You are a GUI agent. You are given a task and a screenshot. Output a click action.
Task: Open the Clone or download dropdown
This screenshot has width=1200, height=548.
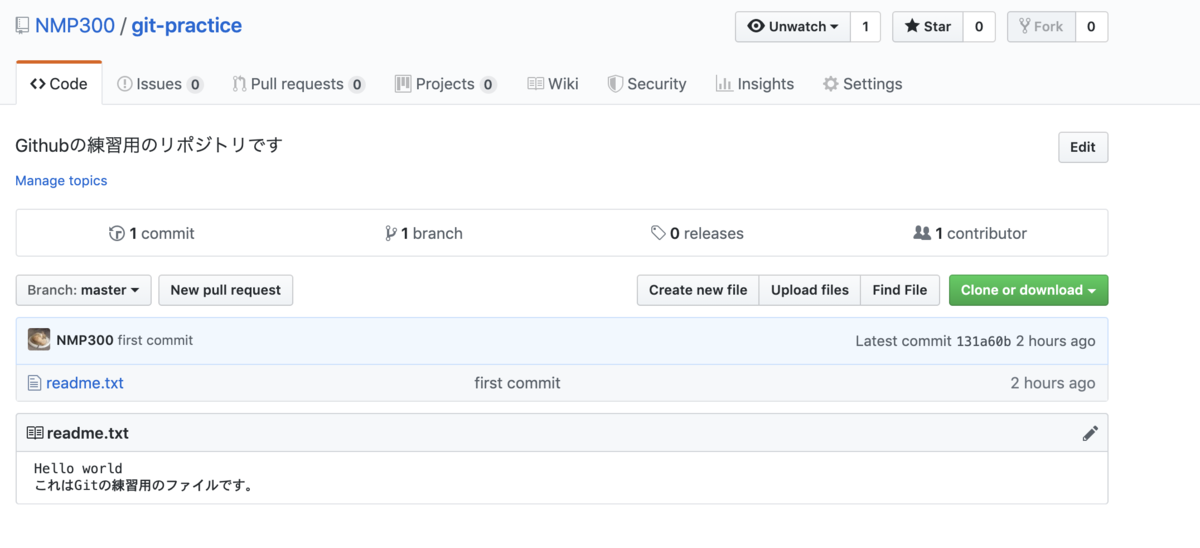click(x=1028, y=290)
